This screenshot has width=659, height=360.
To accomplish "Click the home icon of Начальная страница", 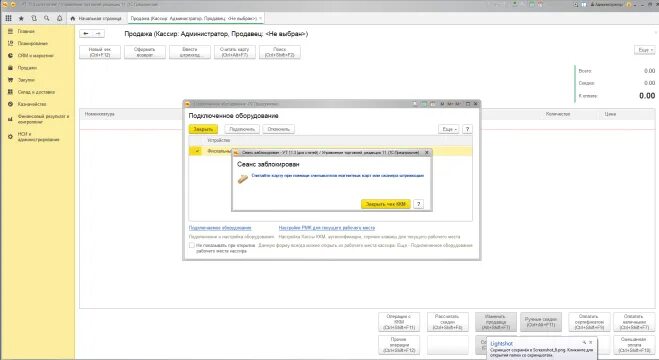I will pyautogui.click(x=73, y=18).
